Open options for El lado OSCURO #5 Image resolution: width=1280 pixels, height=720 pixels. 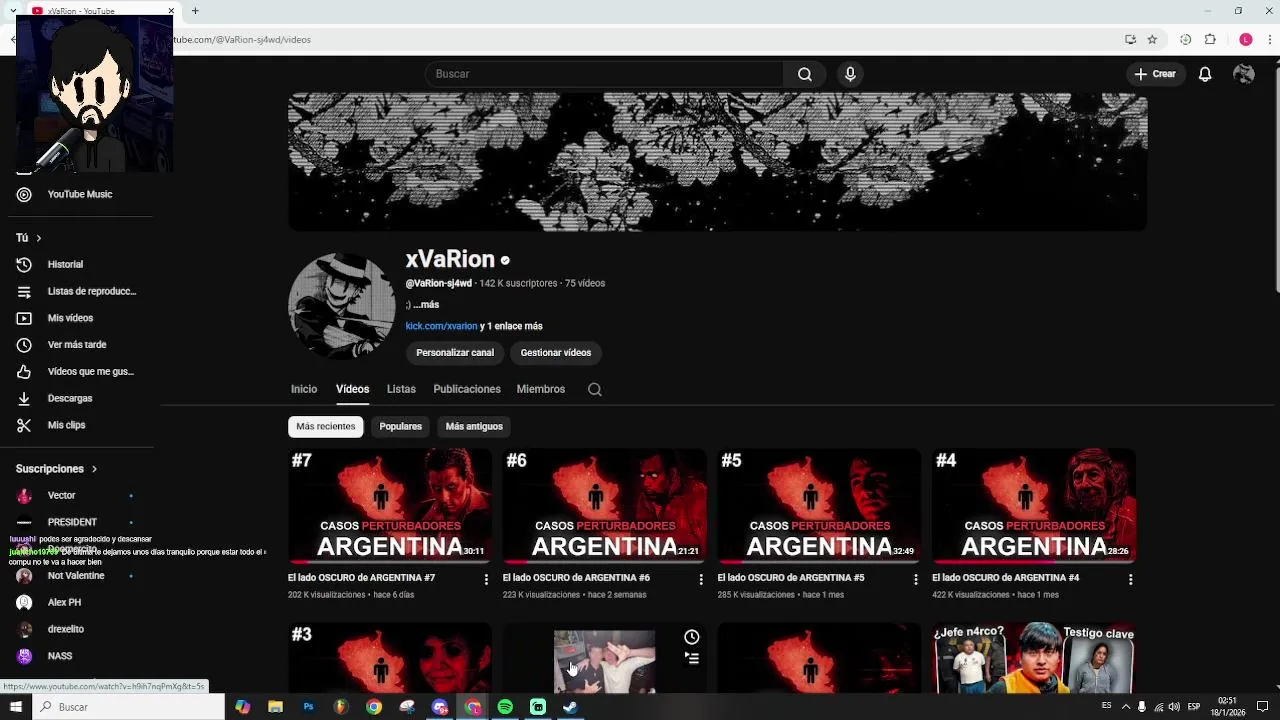coord(915,579)
